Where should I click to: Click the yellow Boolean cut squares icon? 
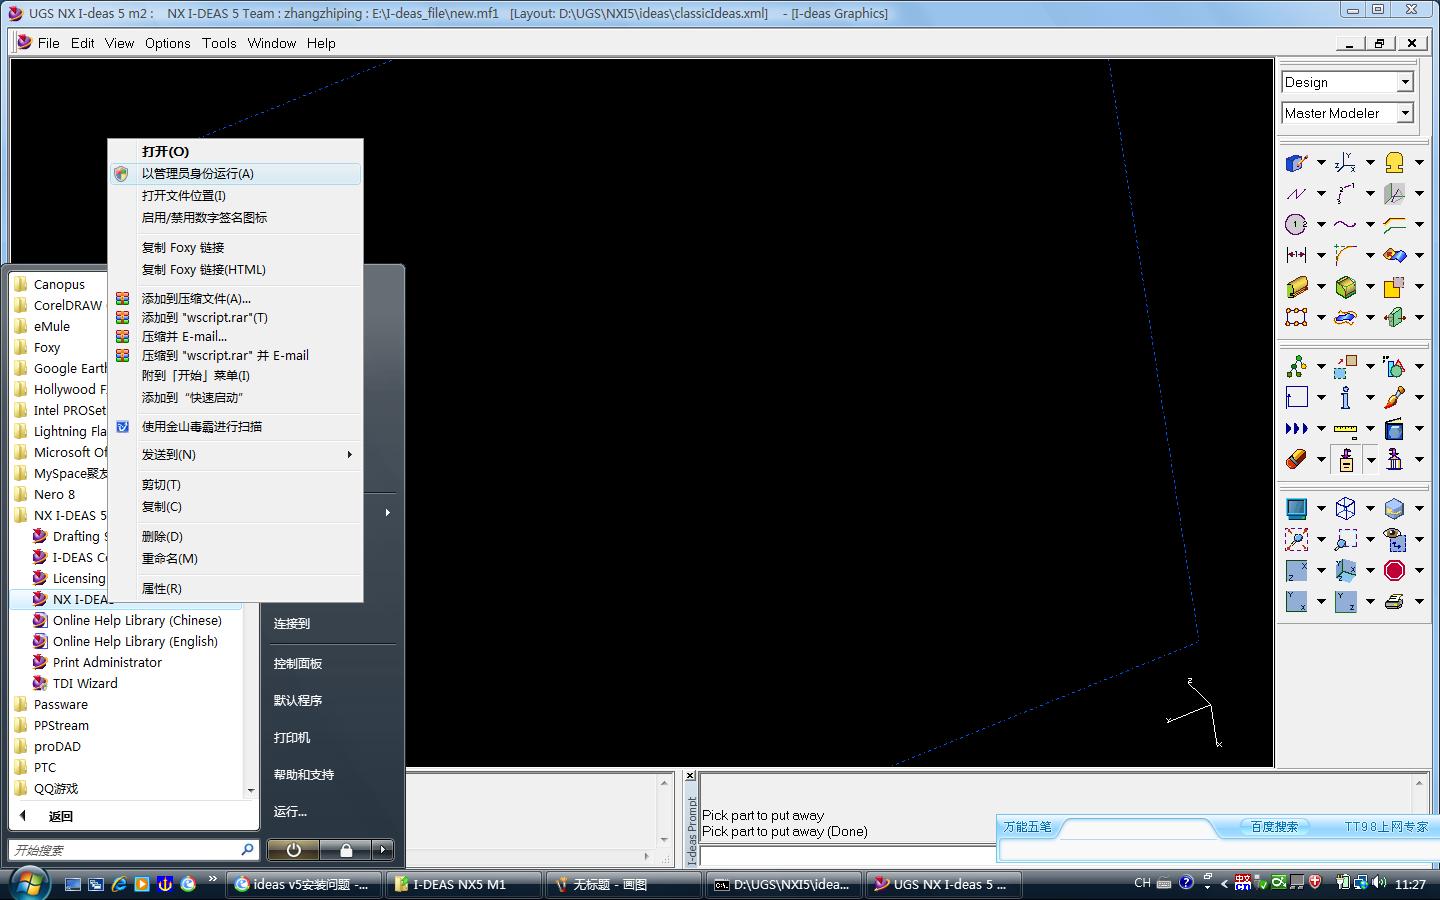point(1395,287)
